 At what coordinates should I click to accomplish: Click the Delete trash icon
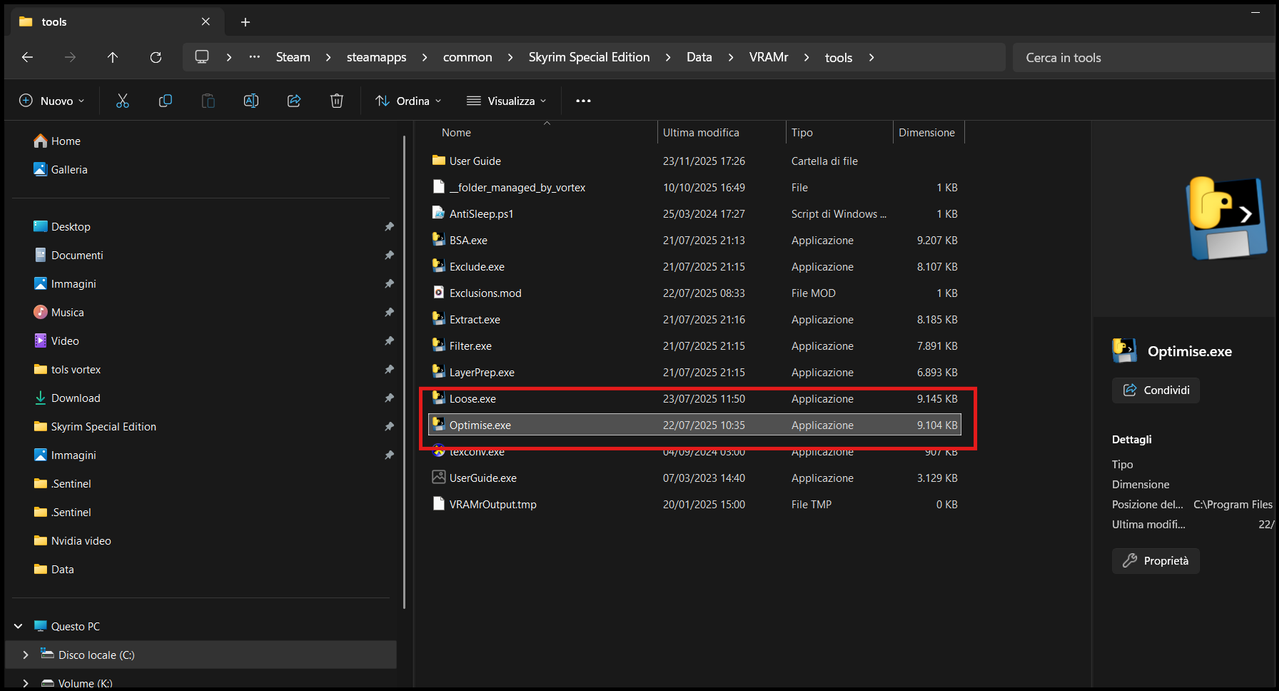click(337, 101)
